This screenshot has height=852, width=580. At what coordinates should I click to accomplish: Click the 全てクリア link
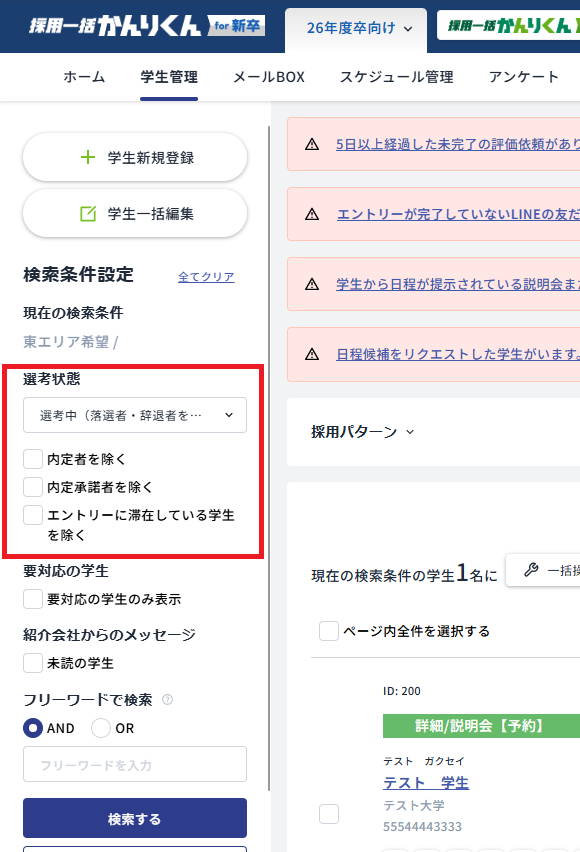pos(206,277)
